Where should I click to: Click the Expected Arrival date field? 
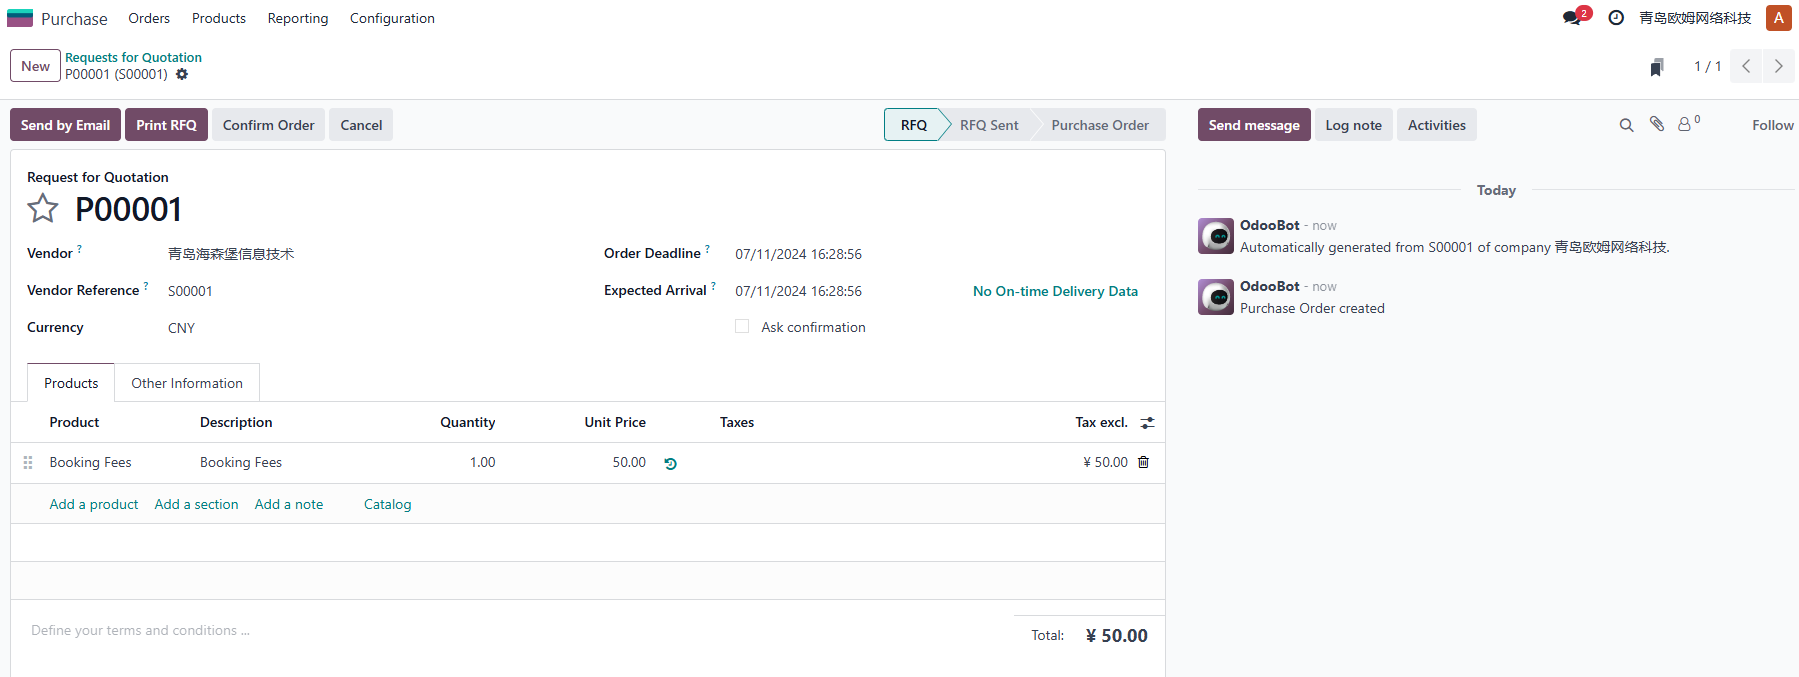[x=799, y=291]
